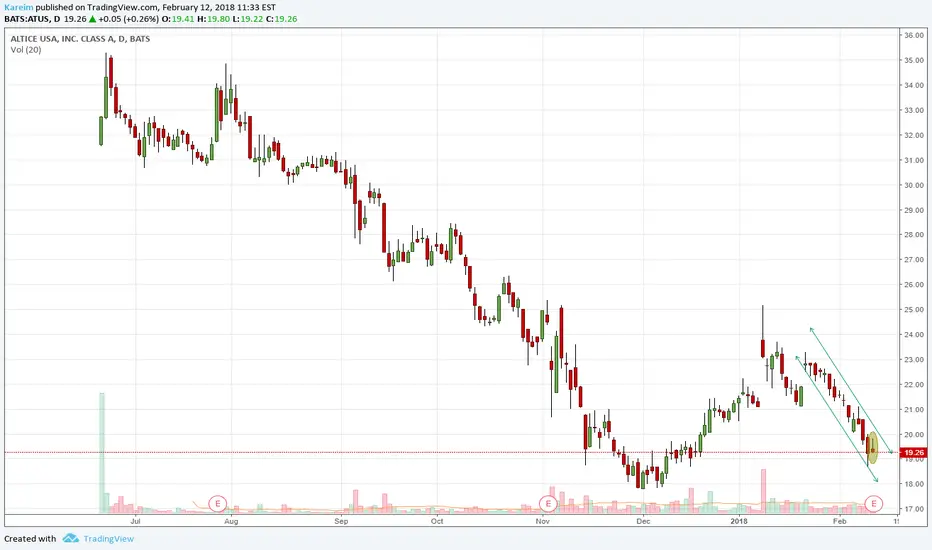
Task: Click the Feb label on the time axis
Action: click(839, 521)
